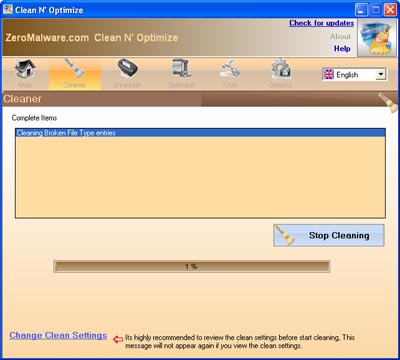Open the Options gear icon
Viewport: 400px width, 360px height.
click(x=280, y=69)
